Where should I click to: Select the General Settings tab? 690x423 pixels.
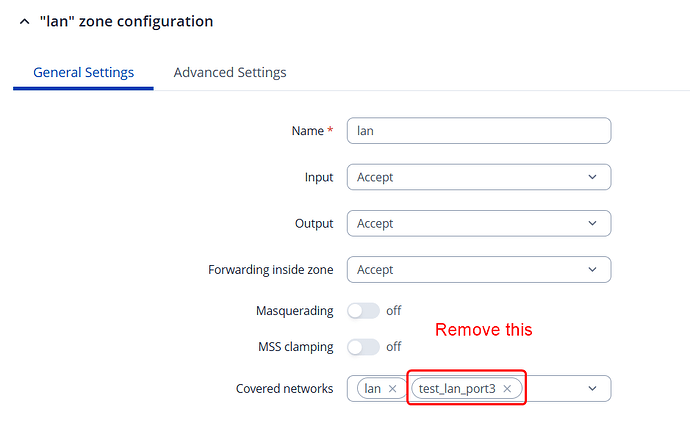pos(84,73)
